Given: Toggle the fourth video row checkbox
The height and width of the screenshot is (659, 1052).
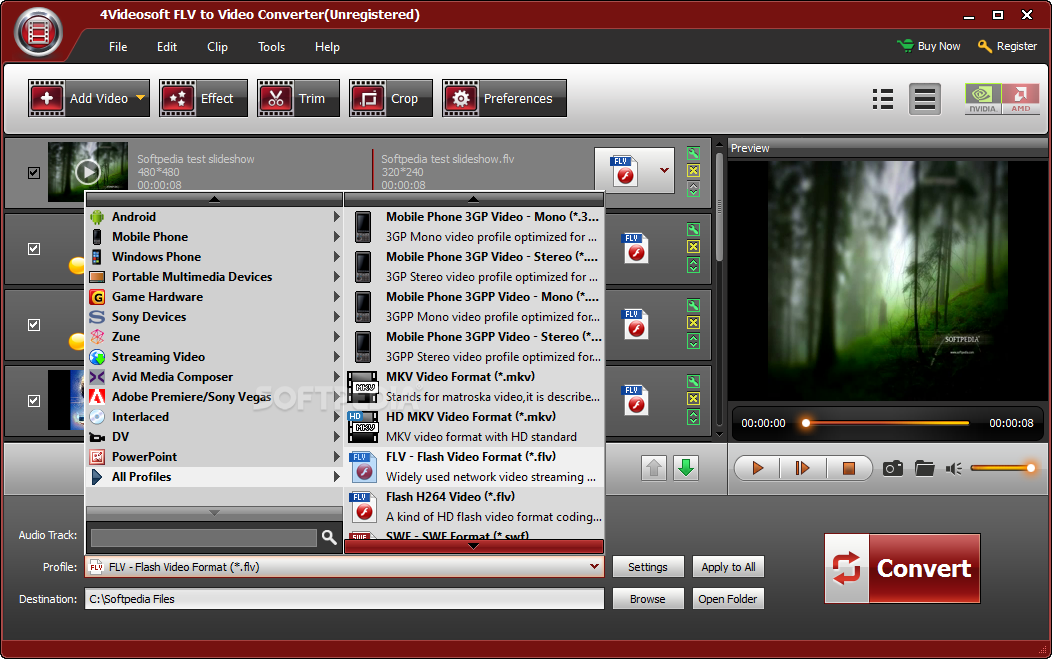Looking at the screenshot, I should pyautogui.click(x=34, y=401).
